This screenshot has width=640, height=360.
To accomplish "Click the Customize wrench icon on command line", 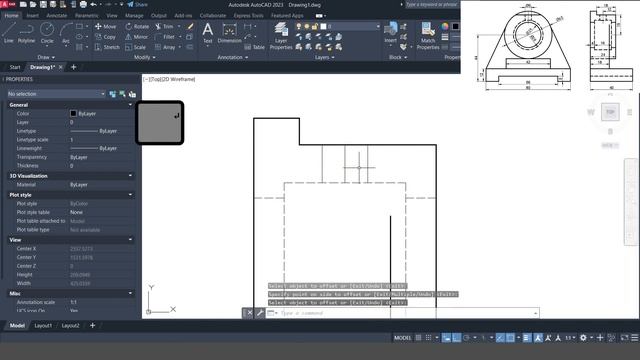I will [259, 313].
